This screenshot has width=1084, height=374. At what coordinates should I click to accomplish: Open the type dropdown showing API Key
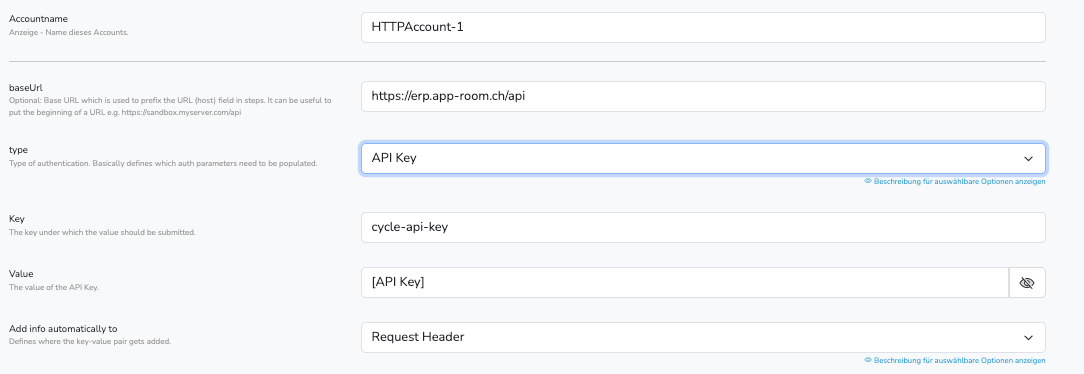[x=703, y=158]
